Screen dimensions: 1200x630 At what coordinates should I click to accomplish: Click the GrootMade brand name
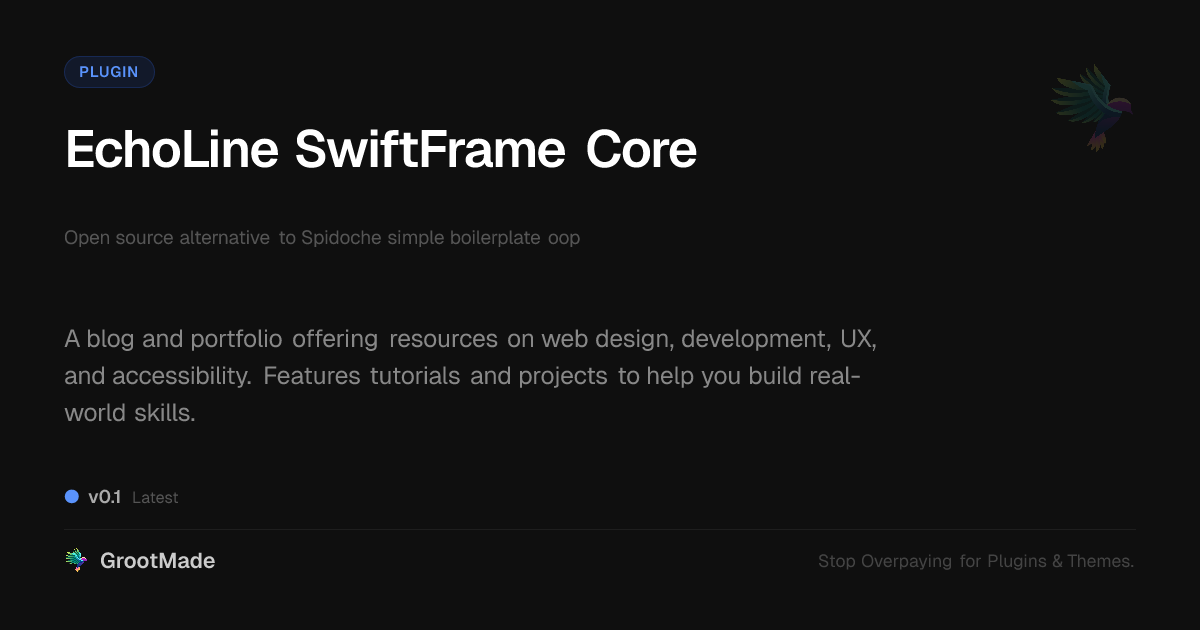[x=158, y=561]
